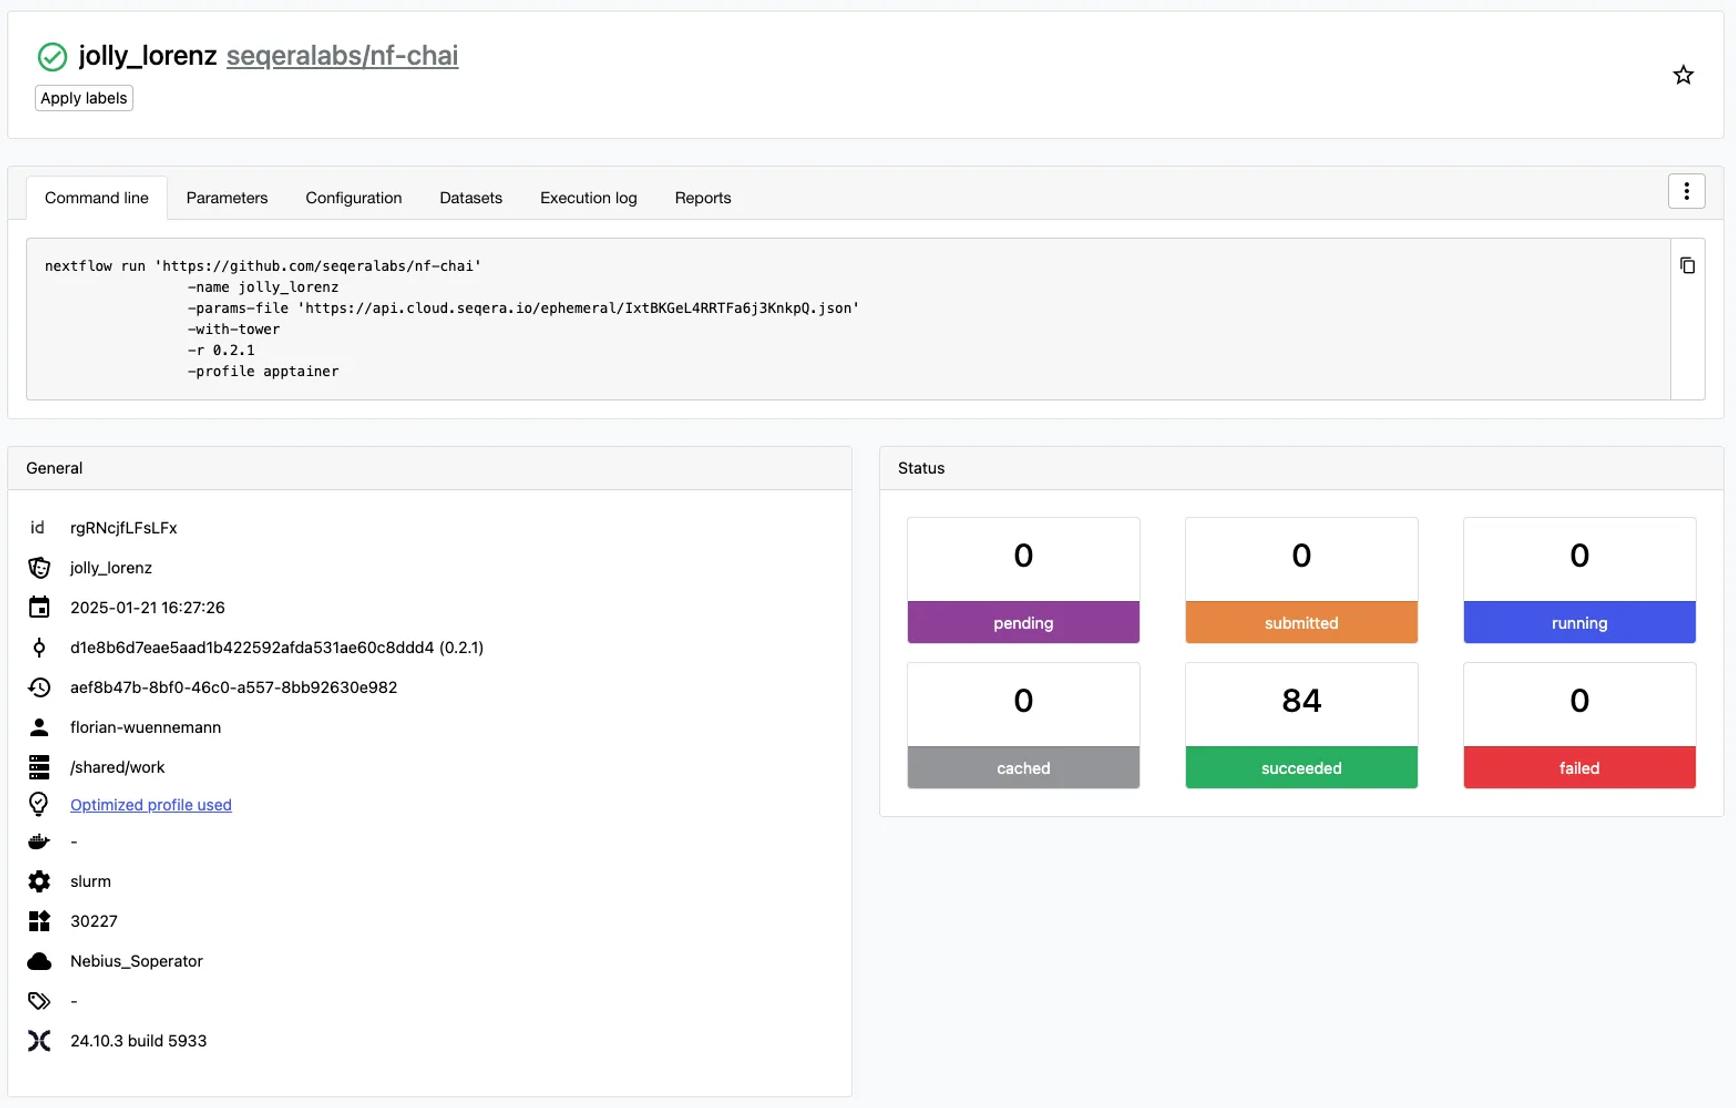The width and height of the screenshot is (1736, 1108).
Task: Click the date 2025-01-21 16:27:26
Action: point(148,608)
